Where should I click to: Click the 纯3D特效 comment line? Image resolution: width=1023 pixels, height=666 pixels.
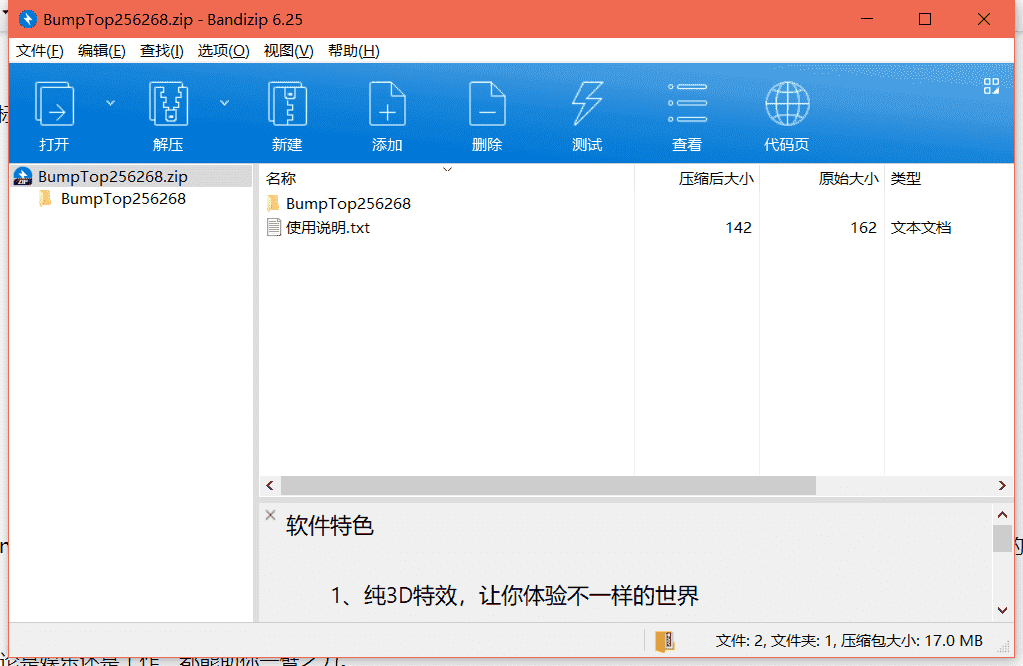[x=515, y=596]
